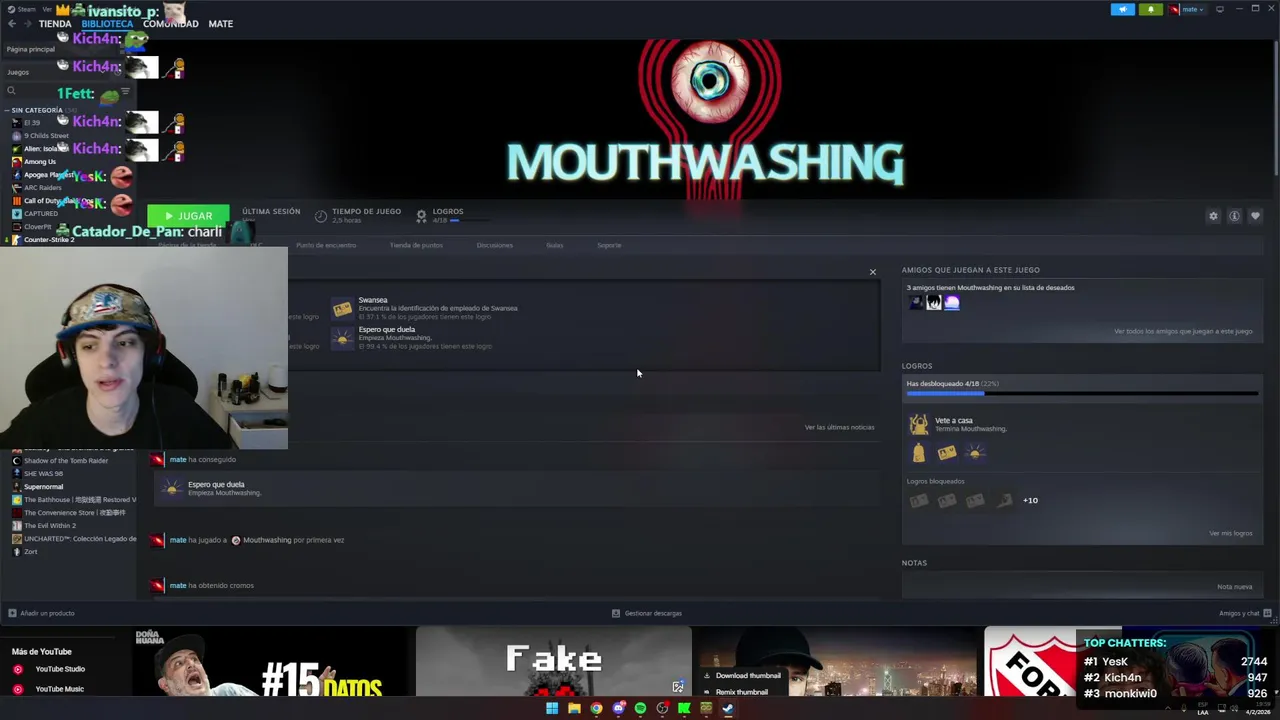Add Mouthwashing to favorites heart icon
Screen dimensions: 1280x720
tap(1255, 216)
